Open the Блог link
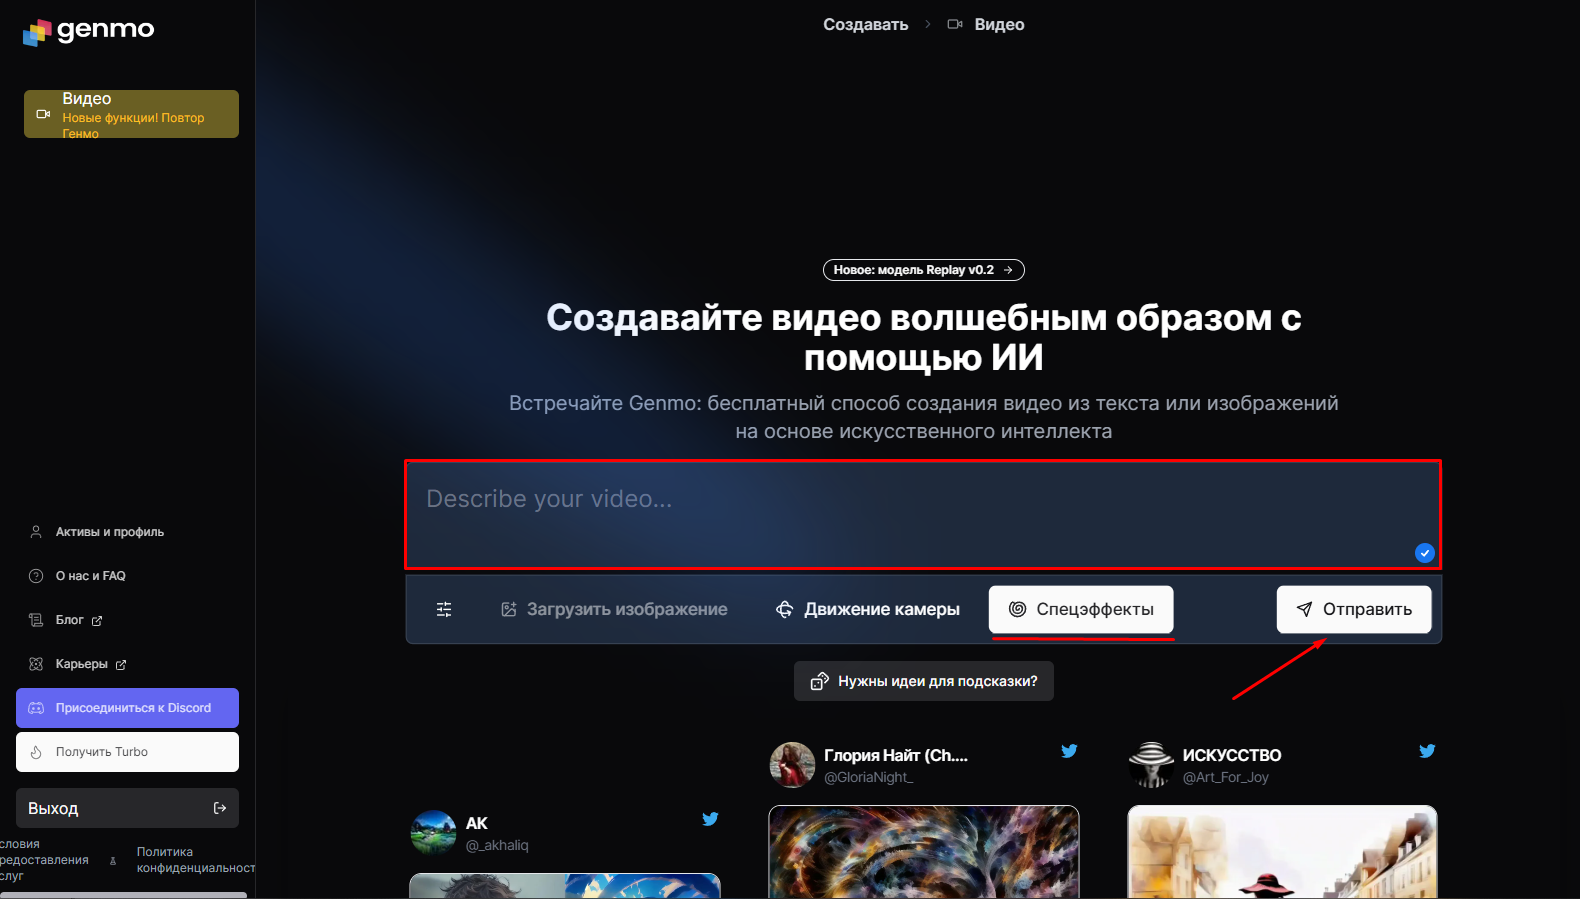 [69, 620]
